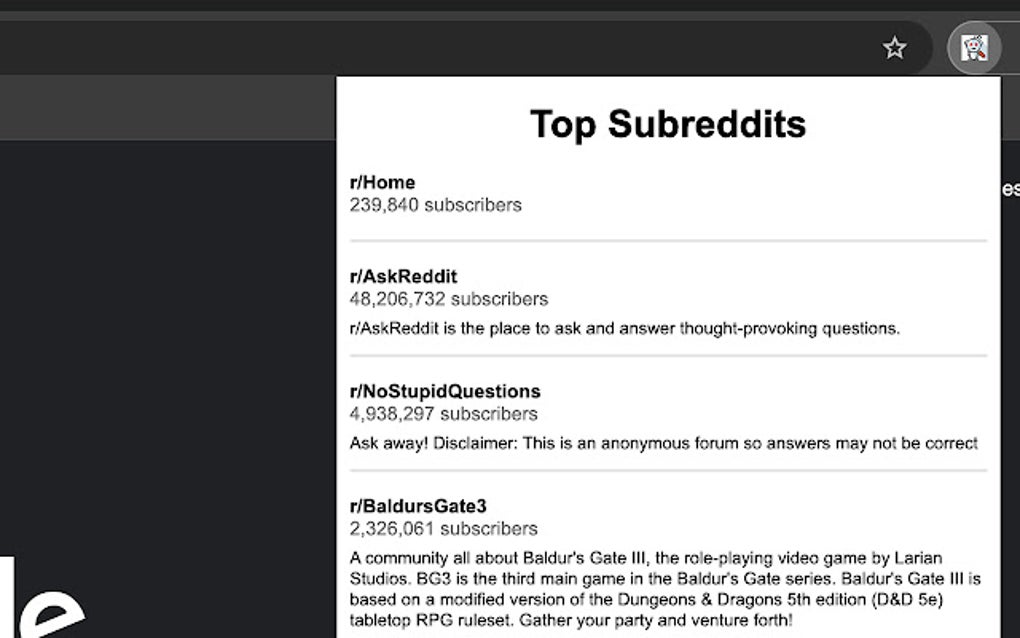Open r/NoStupidQuestions subreddit entry
The image size is (1020, 638).
(444, 391)
